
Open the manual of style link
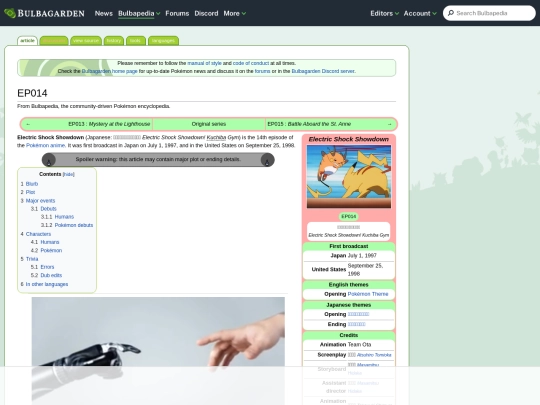204,63
